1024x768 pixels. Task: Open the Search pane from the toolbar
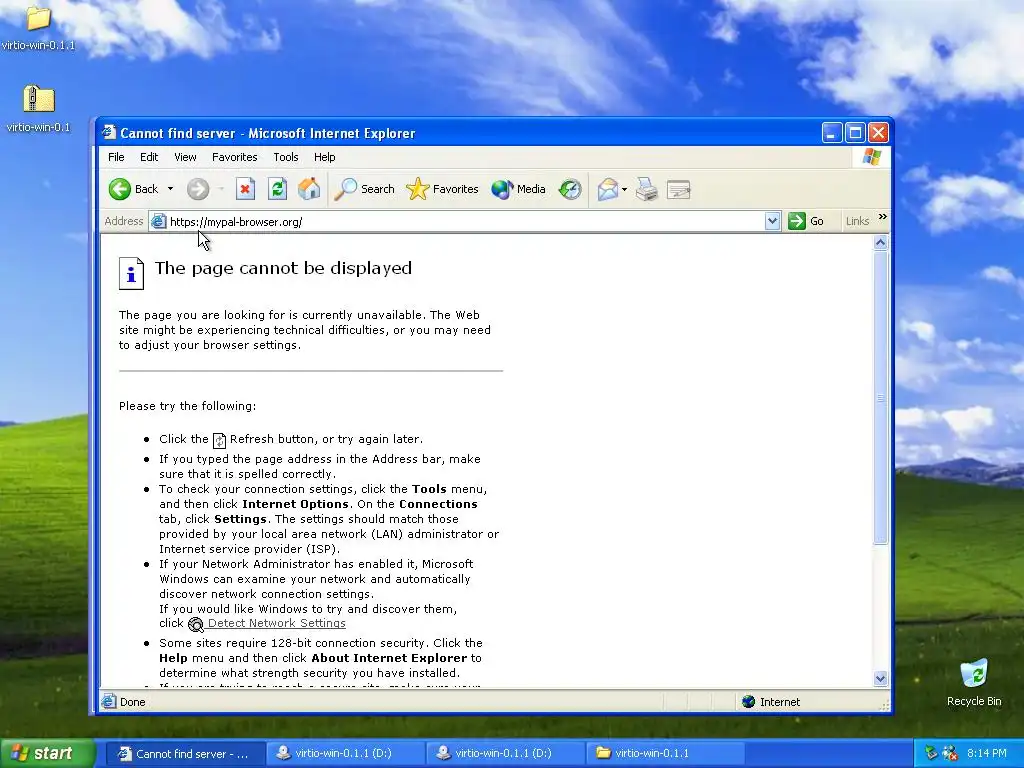point(364,189)
